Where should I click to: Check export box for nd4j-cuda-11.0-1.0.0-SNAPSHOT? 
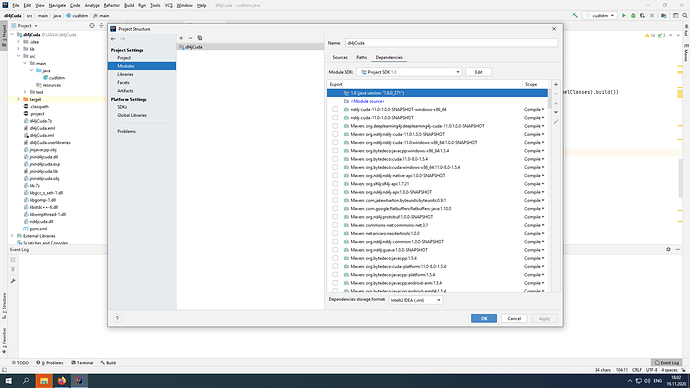coord(335,118)
